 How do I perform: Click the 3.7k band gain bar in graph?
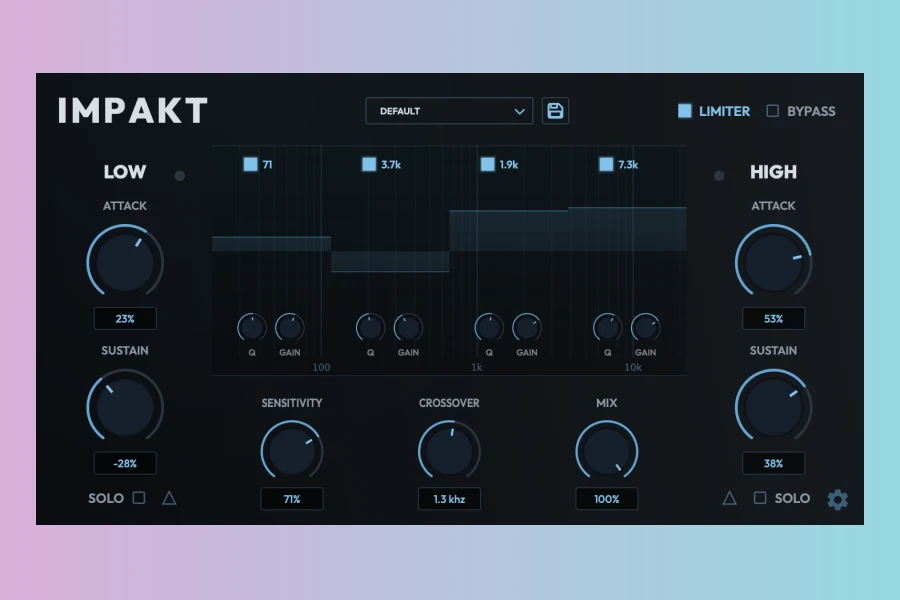coord(390,261)
